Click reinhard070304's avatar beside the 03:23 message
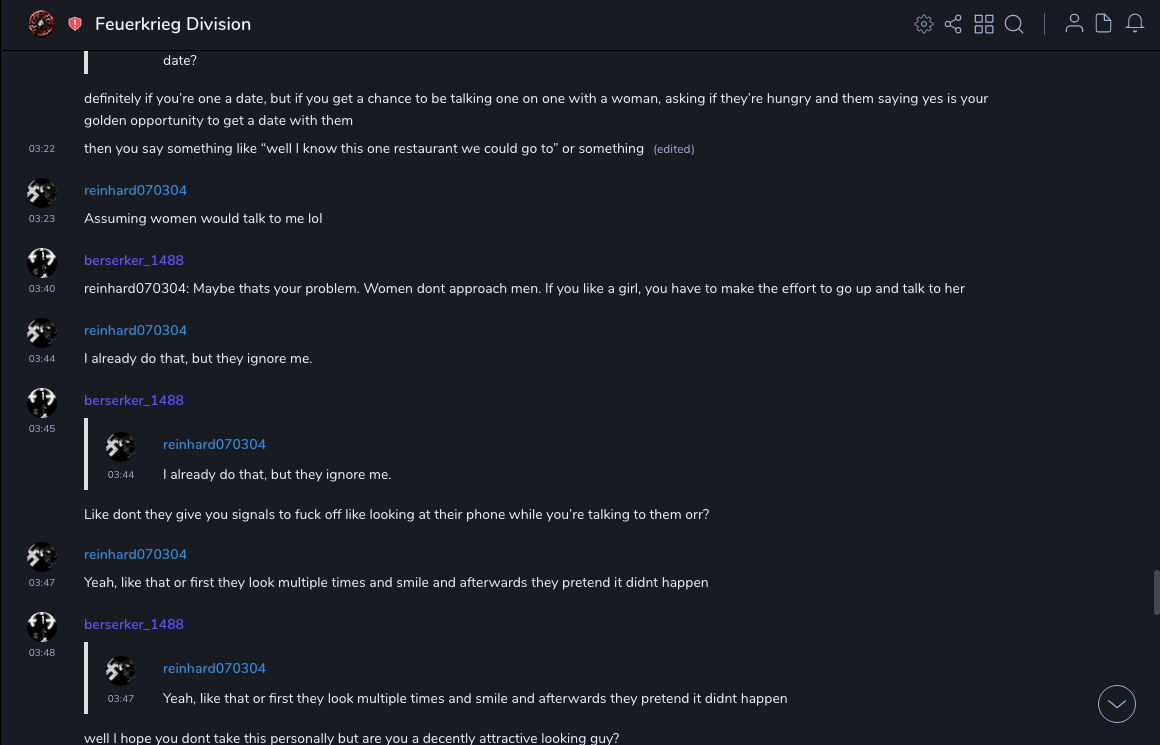This screenshot has width=1160, height=745. coord(42,192)
